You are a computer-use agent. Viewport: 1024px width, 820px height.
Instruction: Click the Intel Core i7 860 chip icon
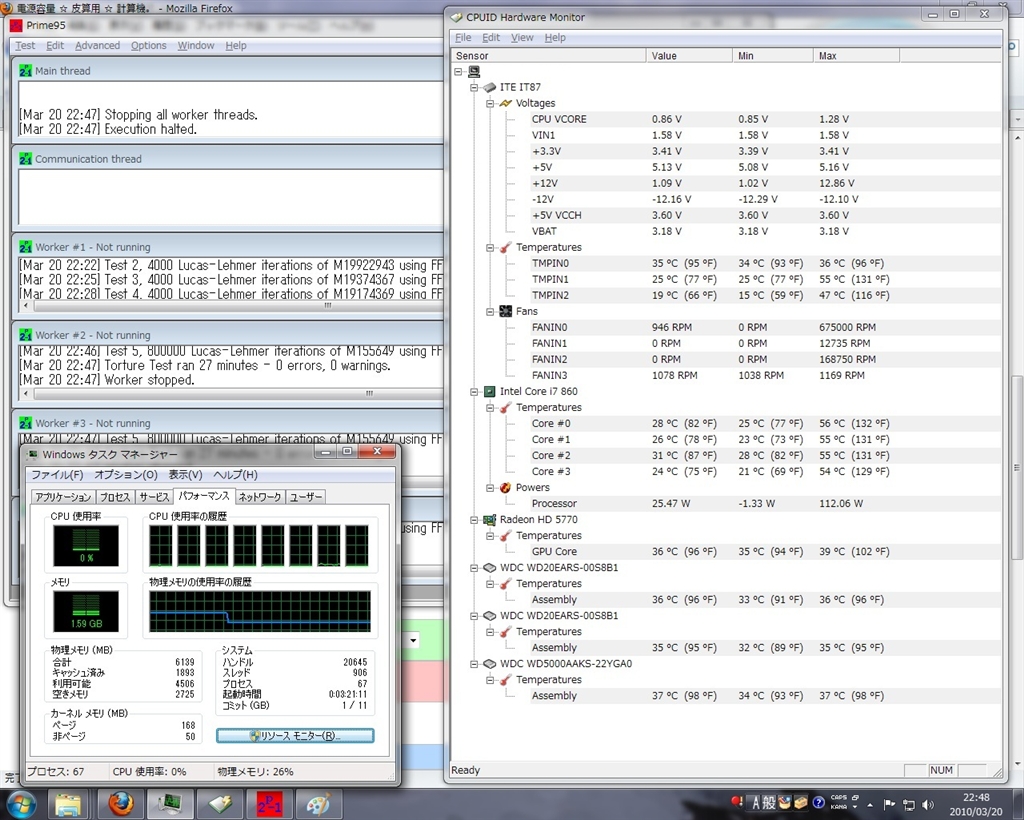[490, 391]
